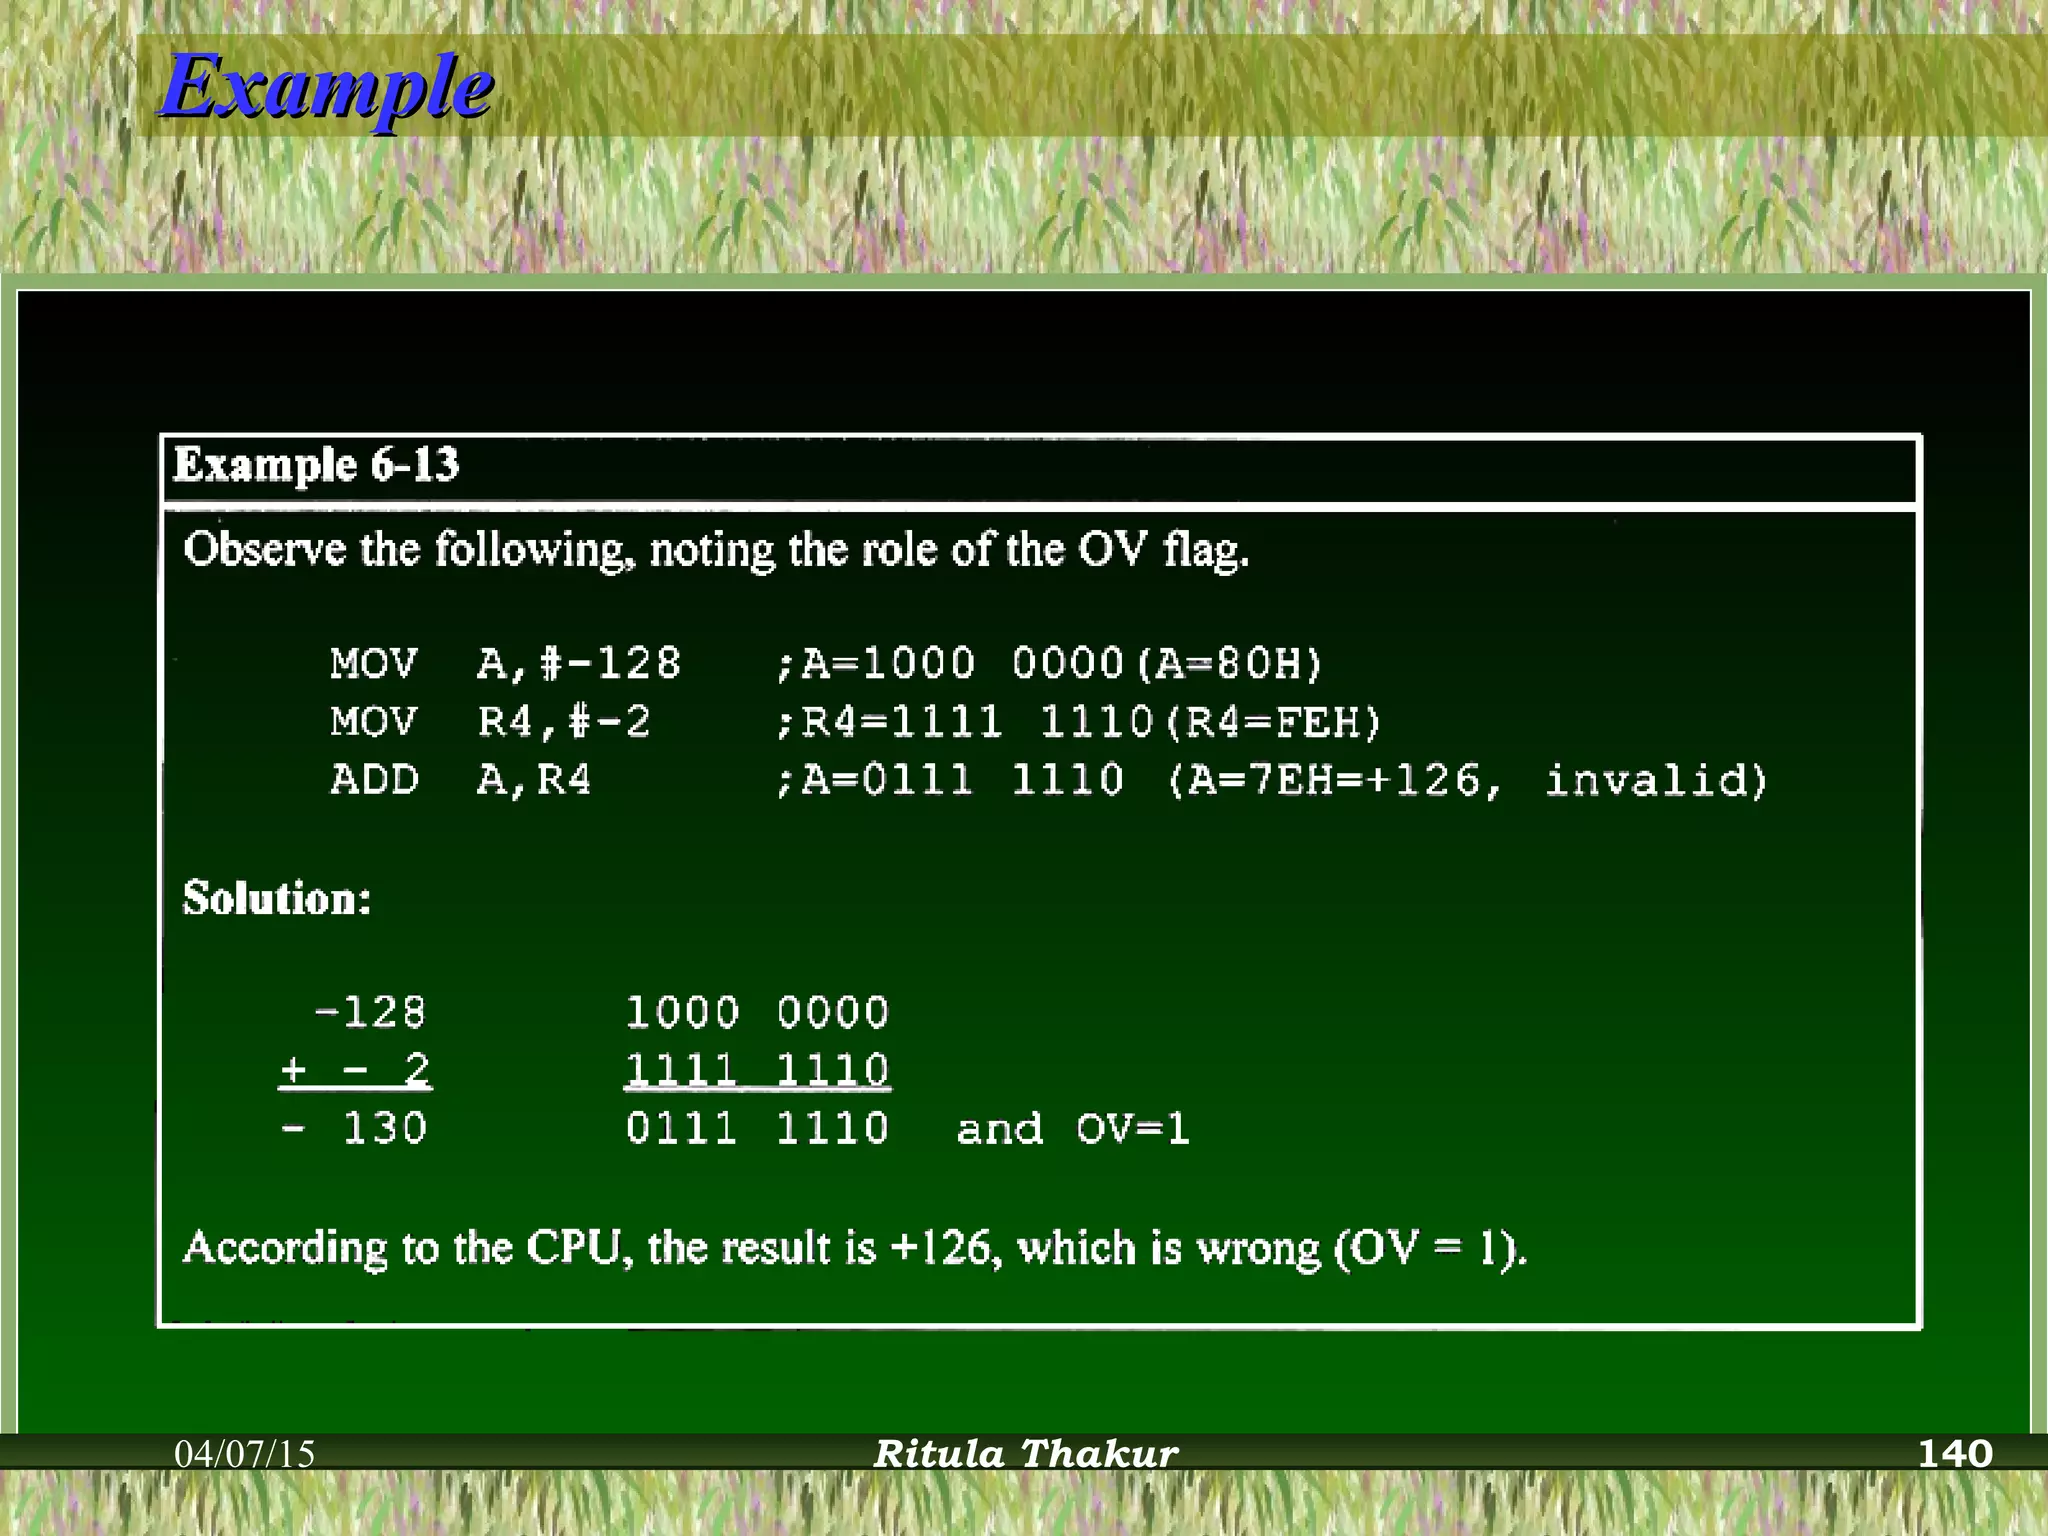Click the ';A=1000 0000(A=80H)' comment

(x=1049, y=664)
